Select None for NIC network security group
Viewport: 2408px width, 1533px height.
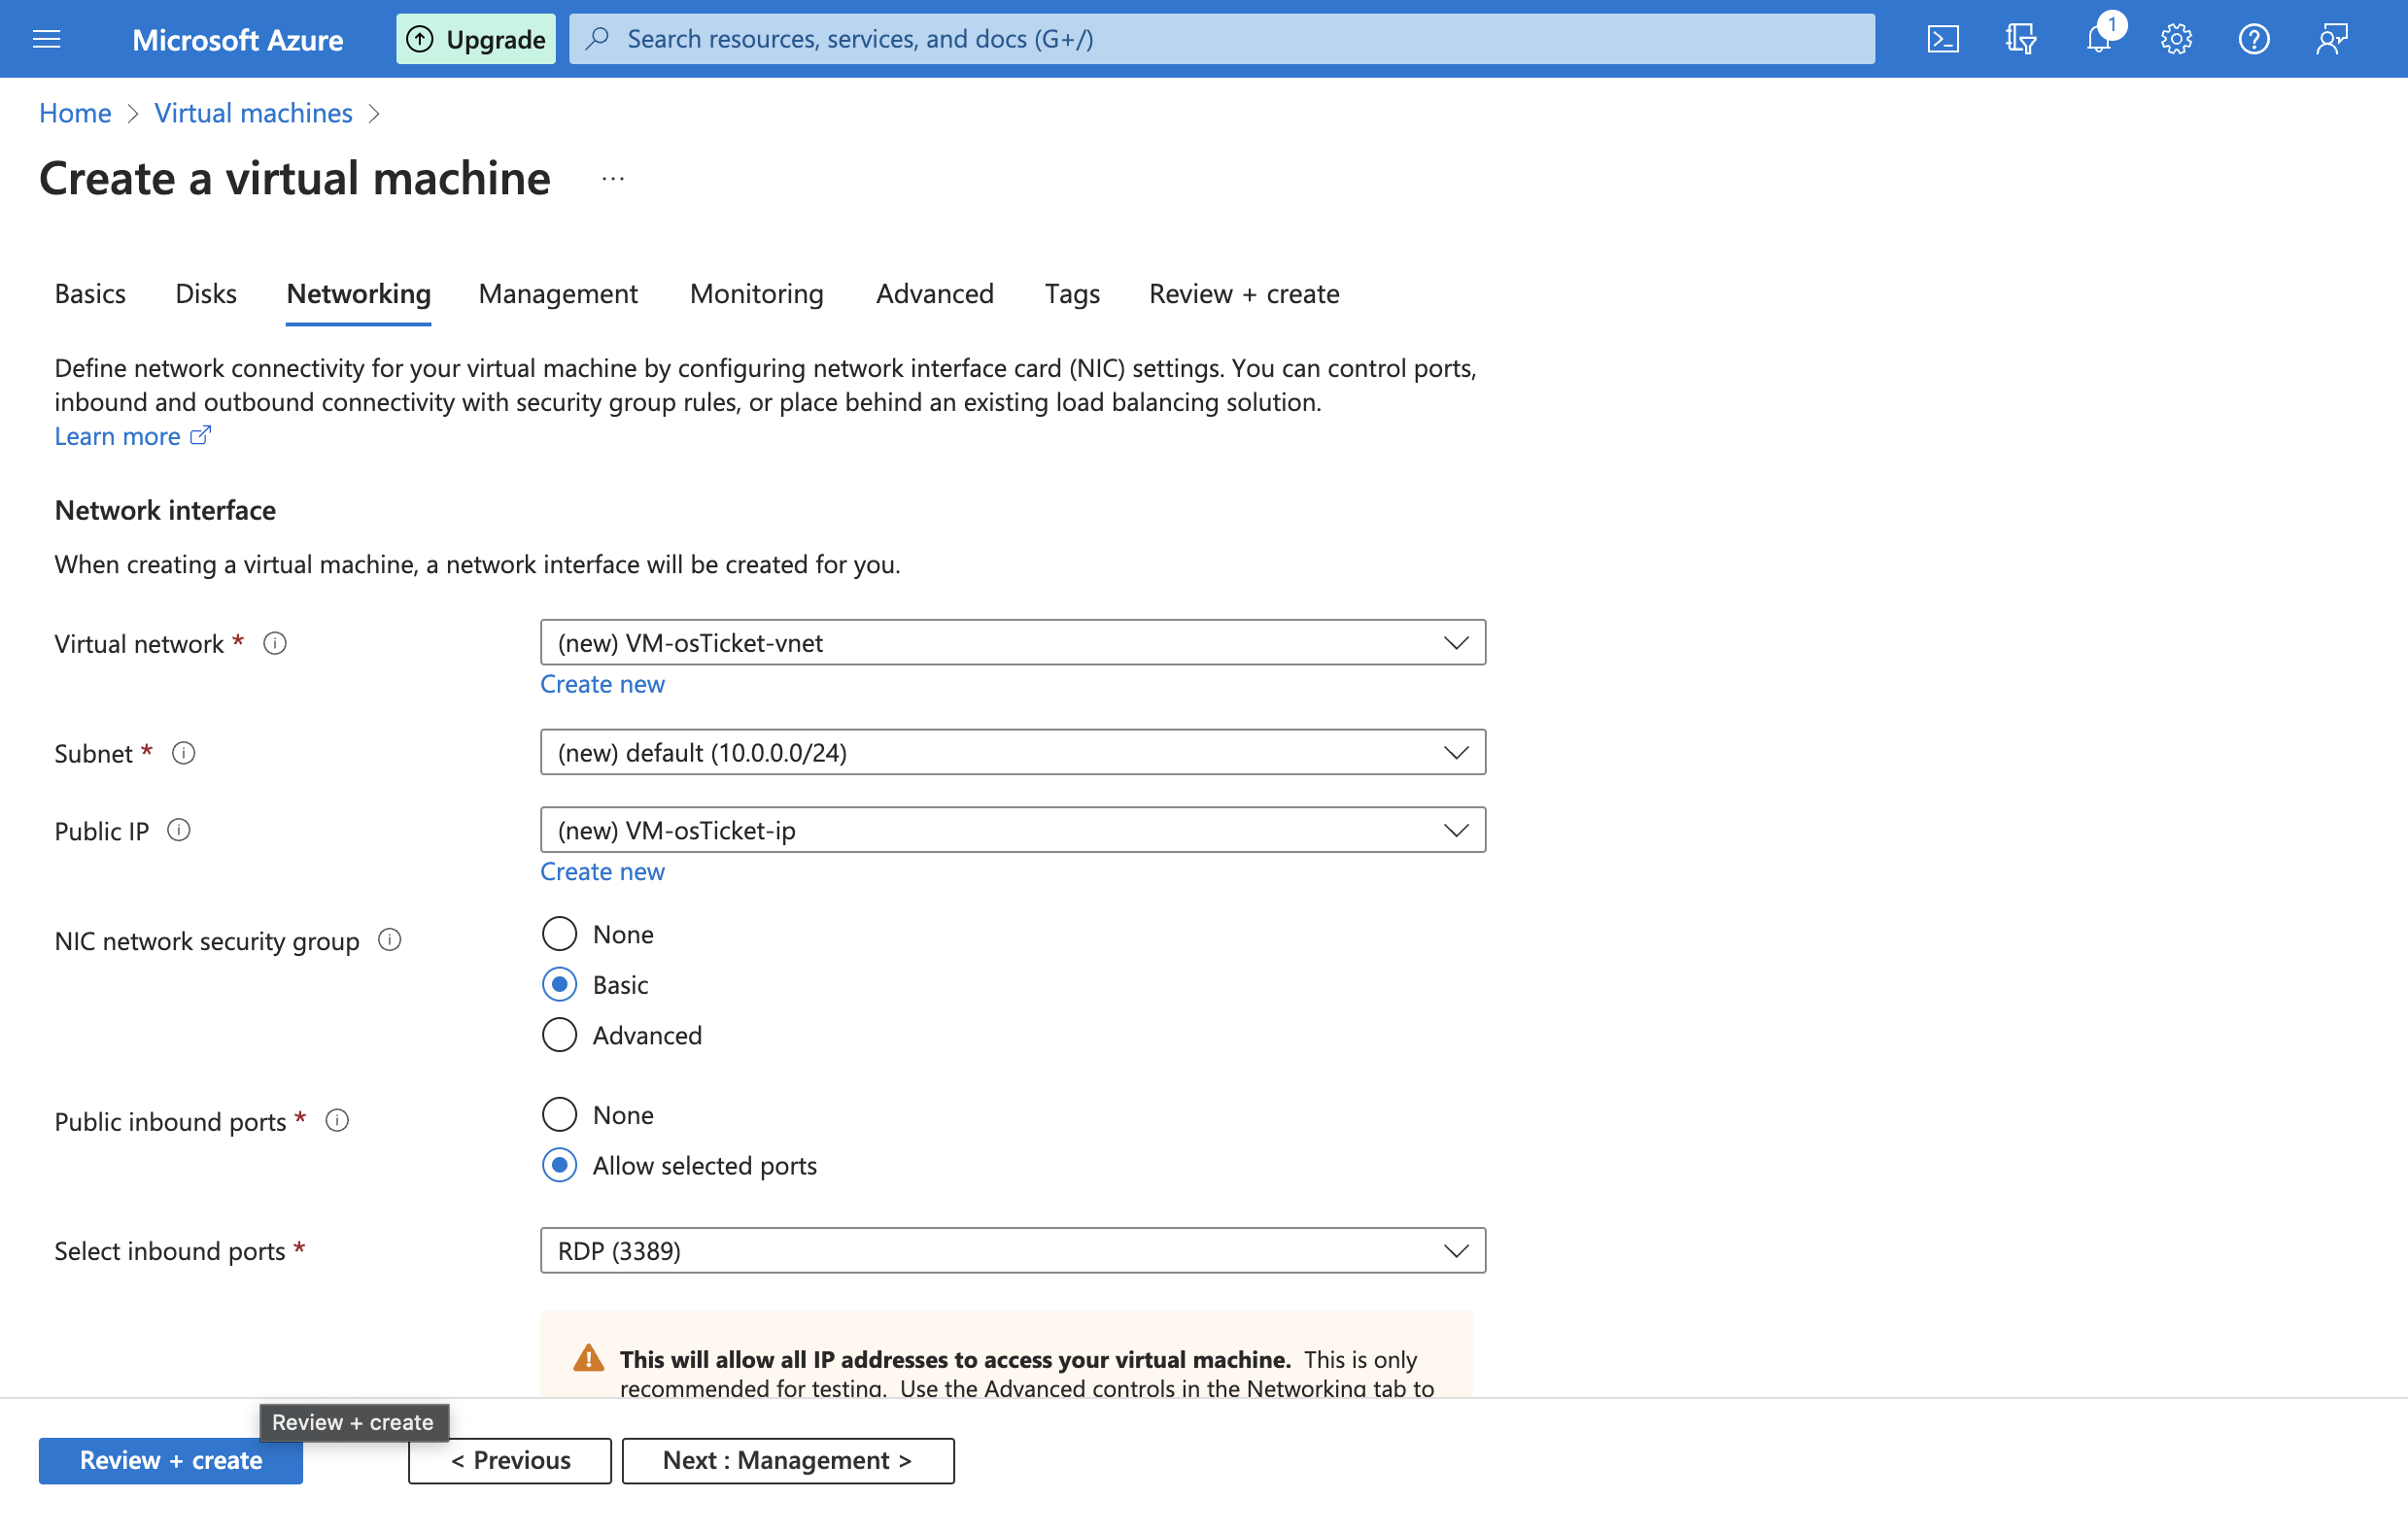559,934
